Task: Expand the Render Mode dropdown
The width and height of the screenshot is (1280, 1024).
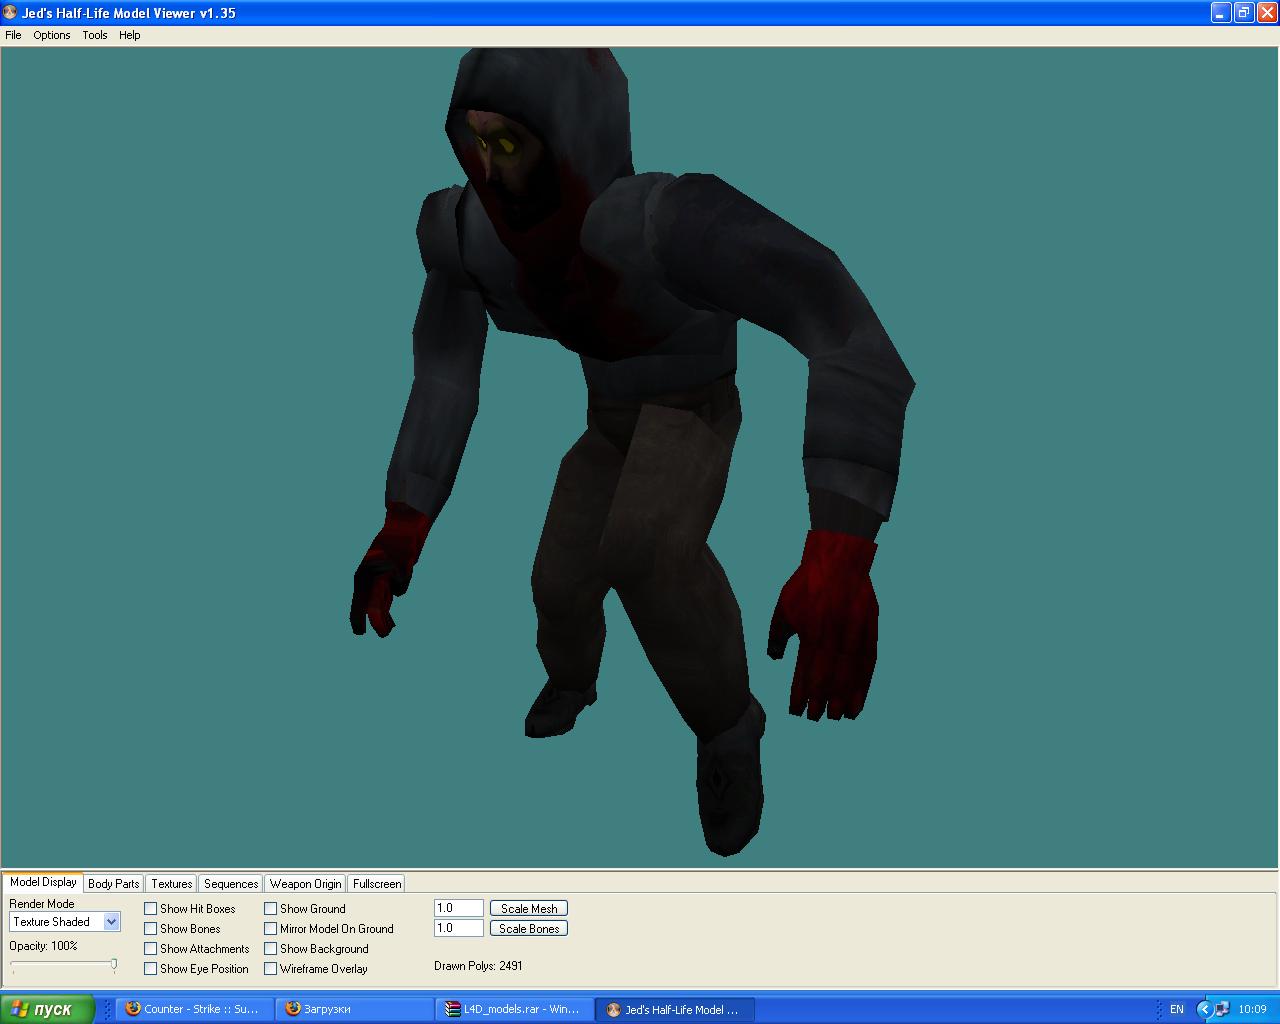Action: (111, 922)
